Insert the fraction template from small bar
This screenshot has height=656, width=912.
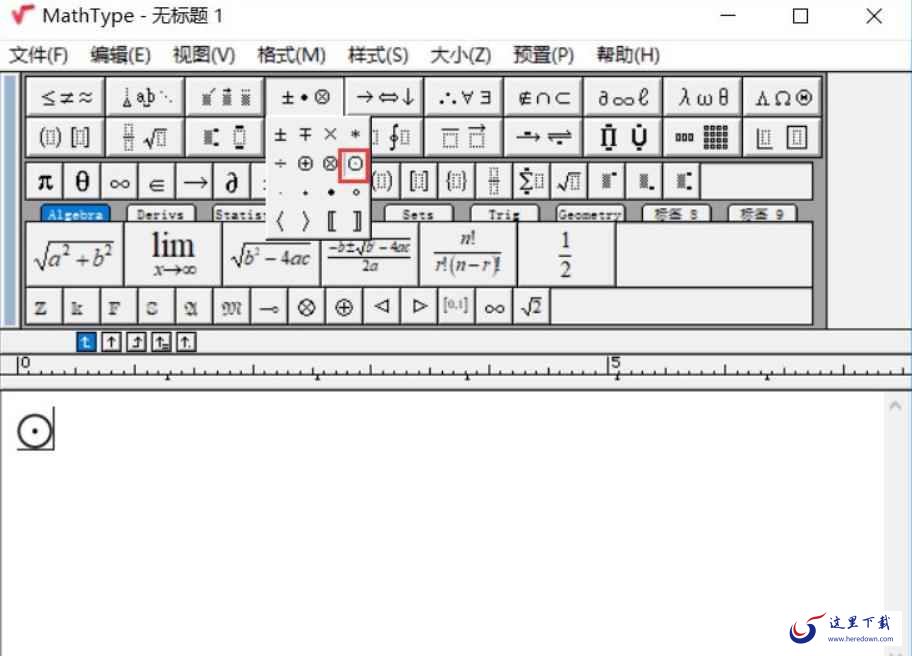click(x=493, y=182)
